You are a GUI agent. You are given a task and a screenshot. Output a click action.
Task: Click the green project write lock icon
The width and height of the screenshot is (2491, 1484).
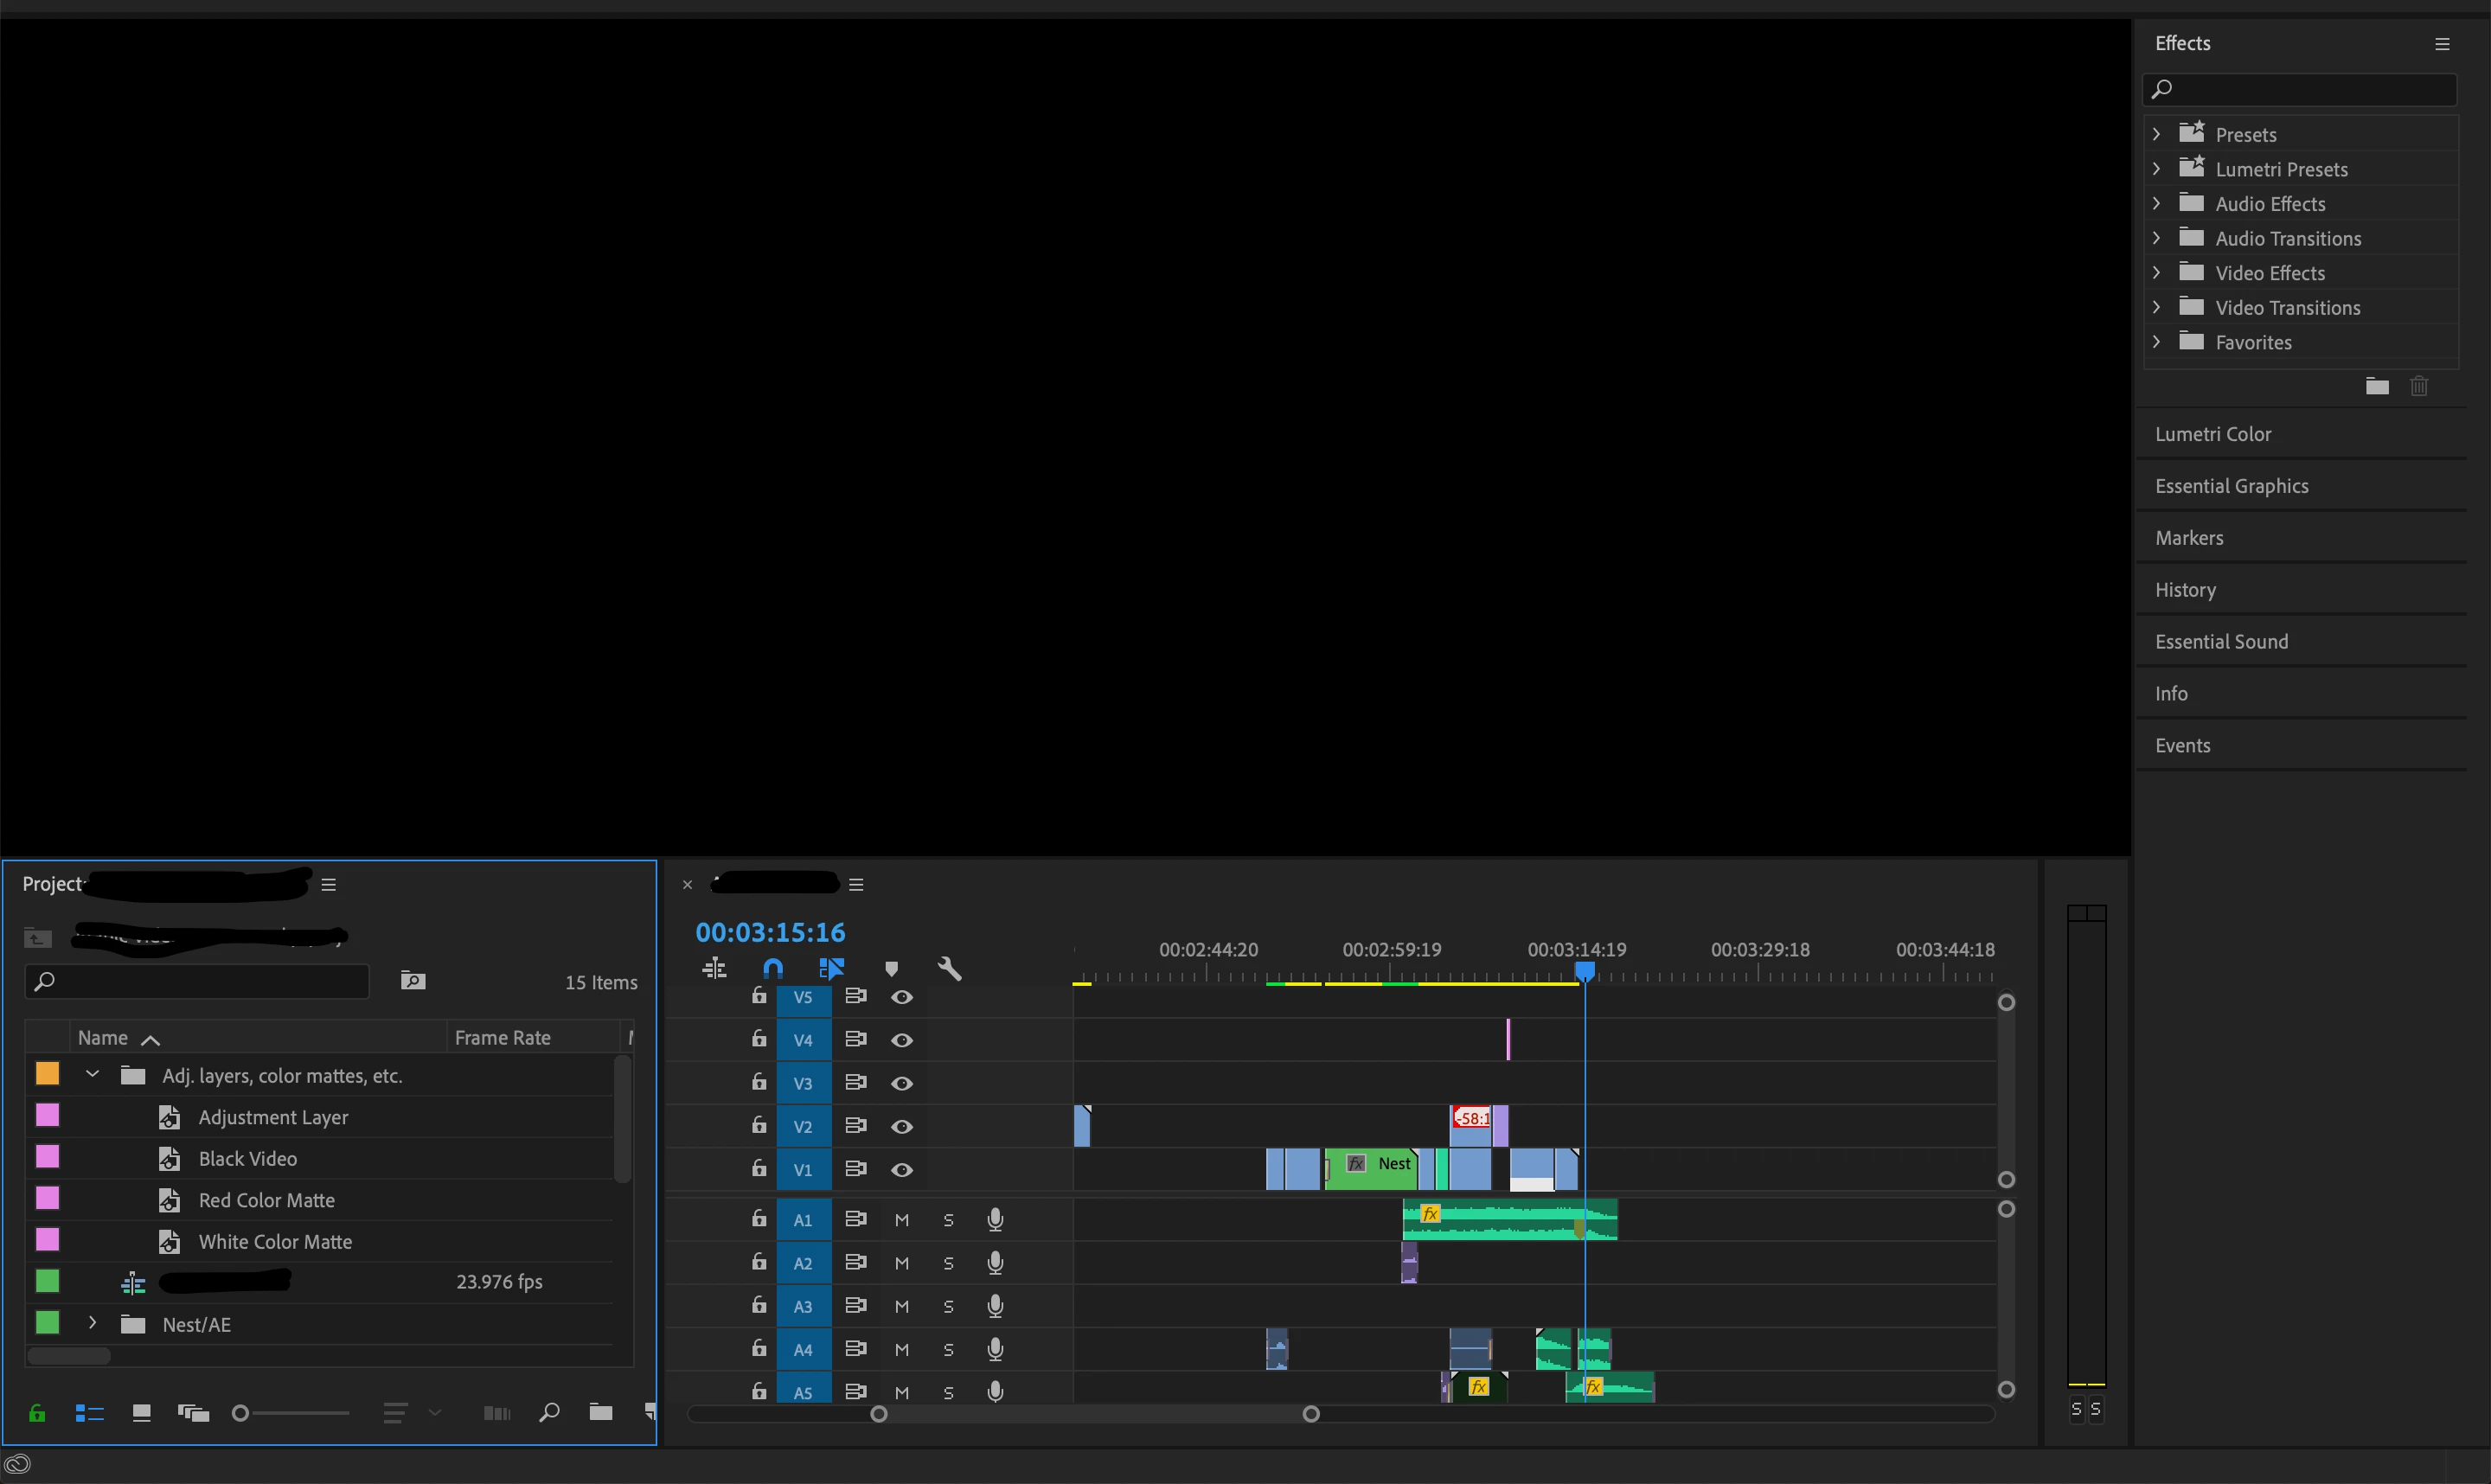tap(37, 1412)
